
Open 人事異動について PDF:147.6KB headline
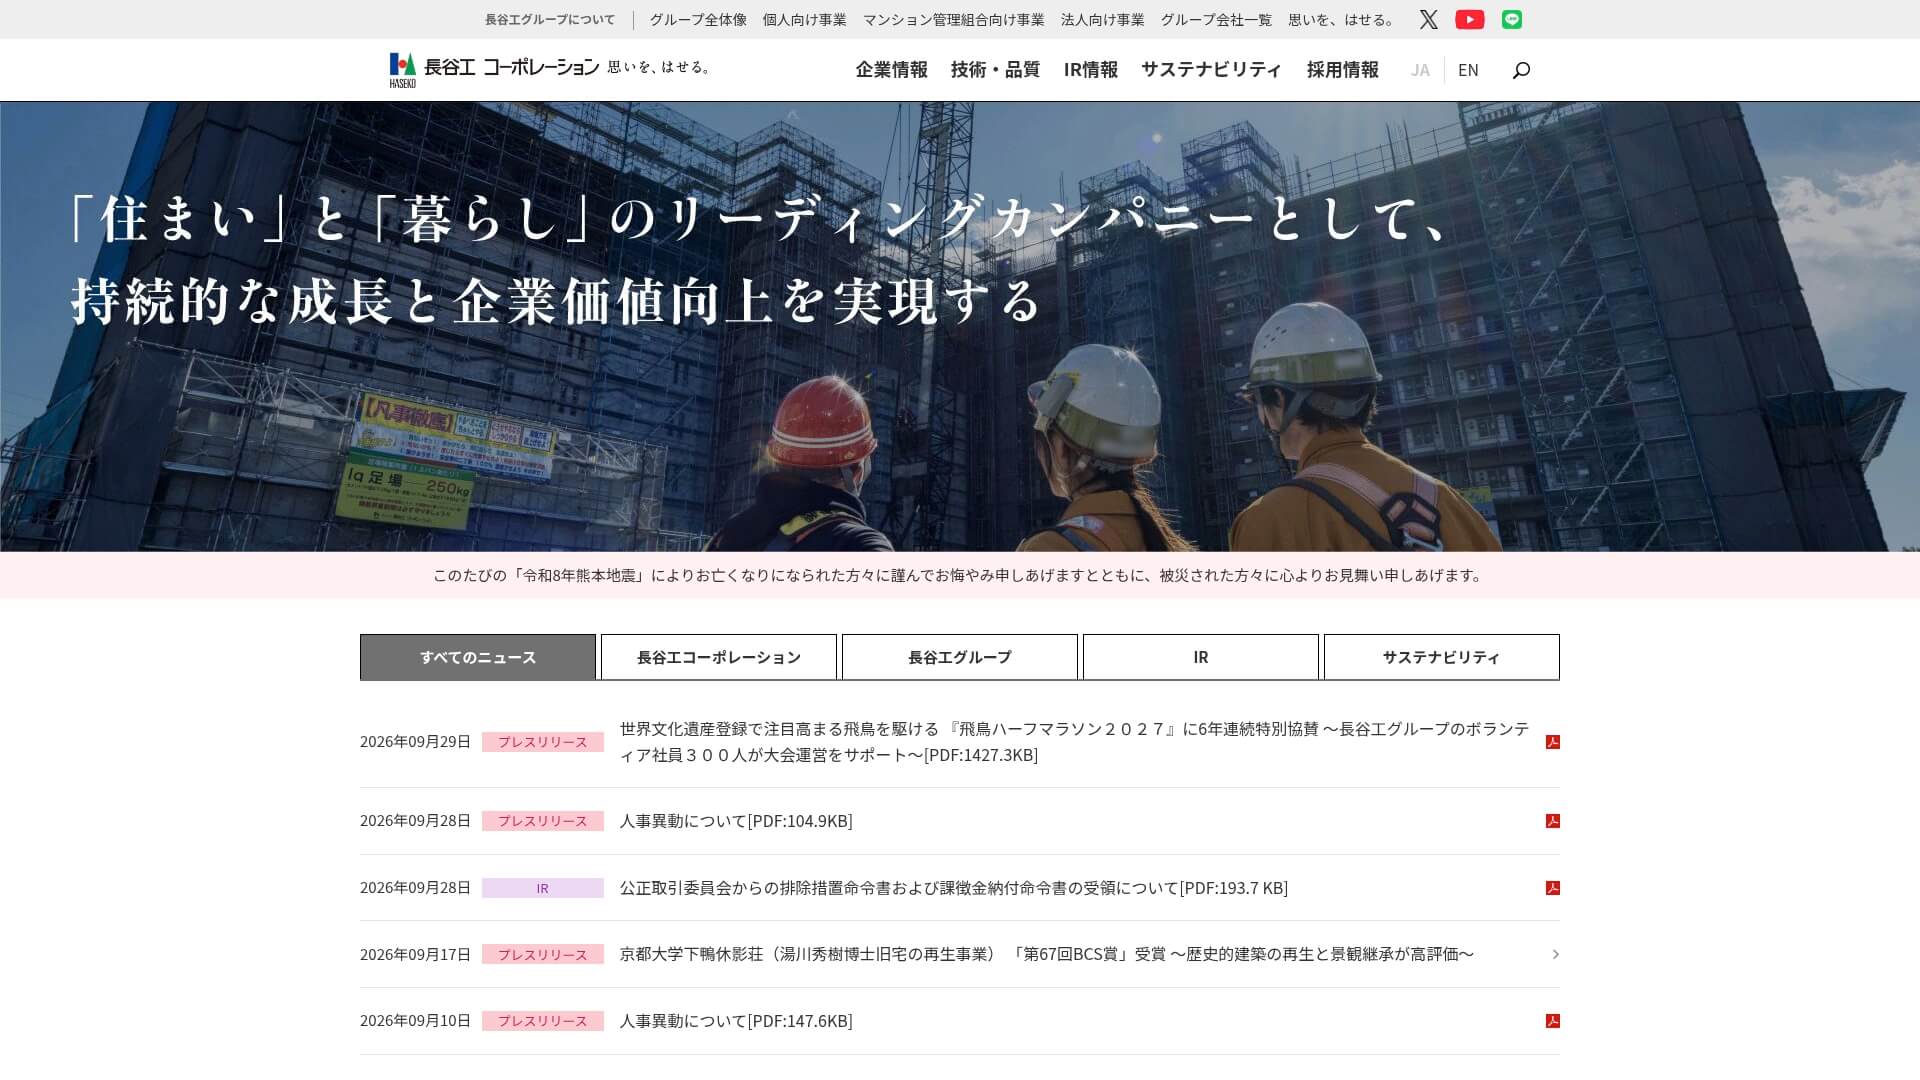736,1021
